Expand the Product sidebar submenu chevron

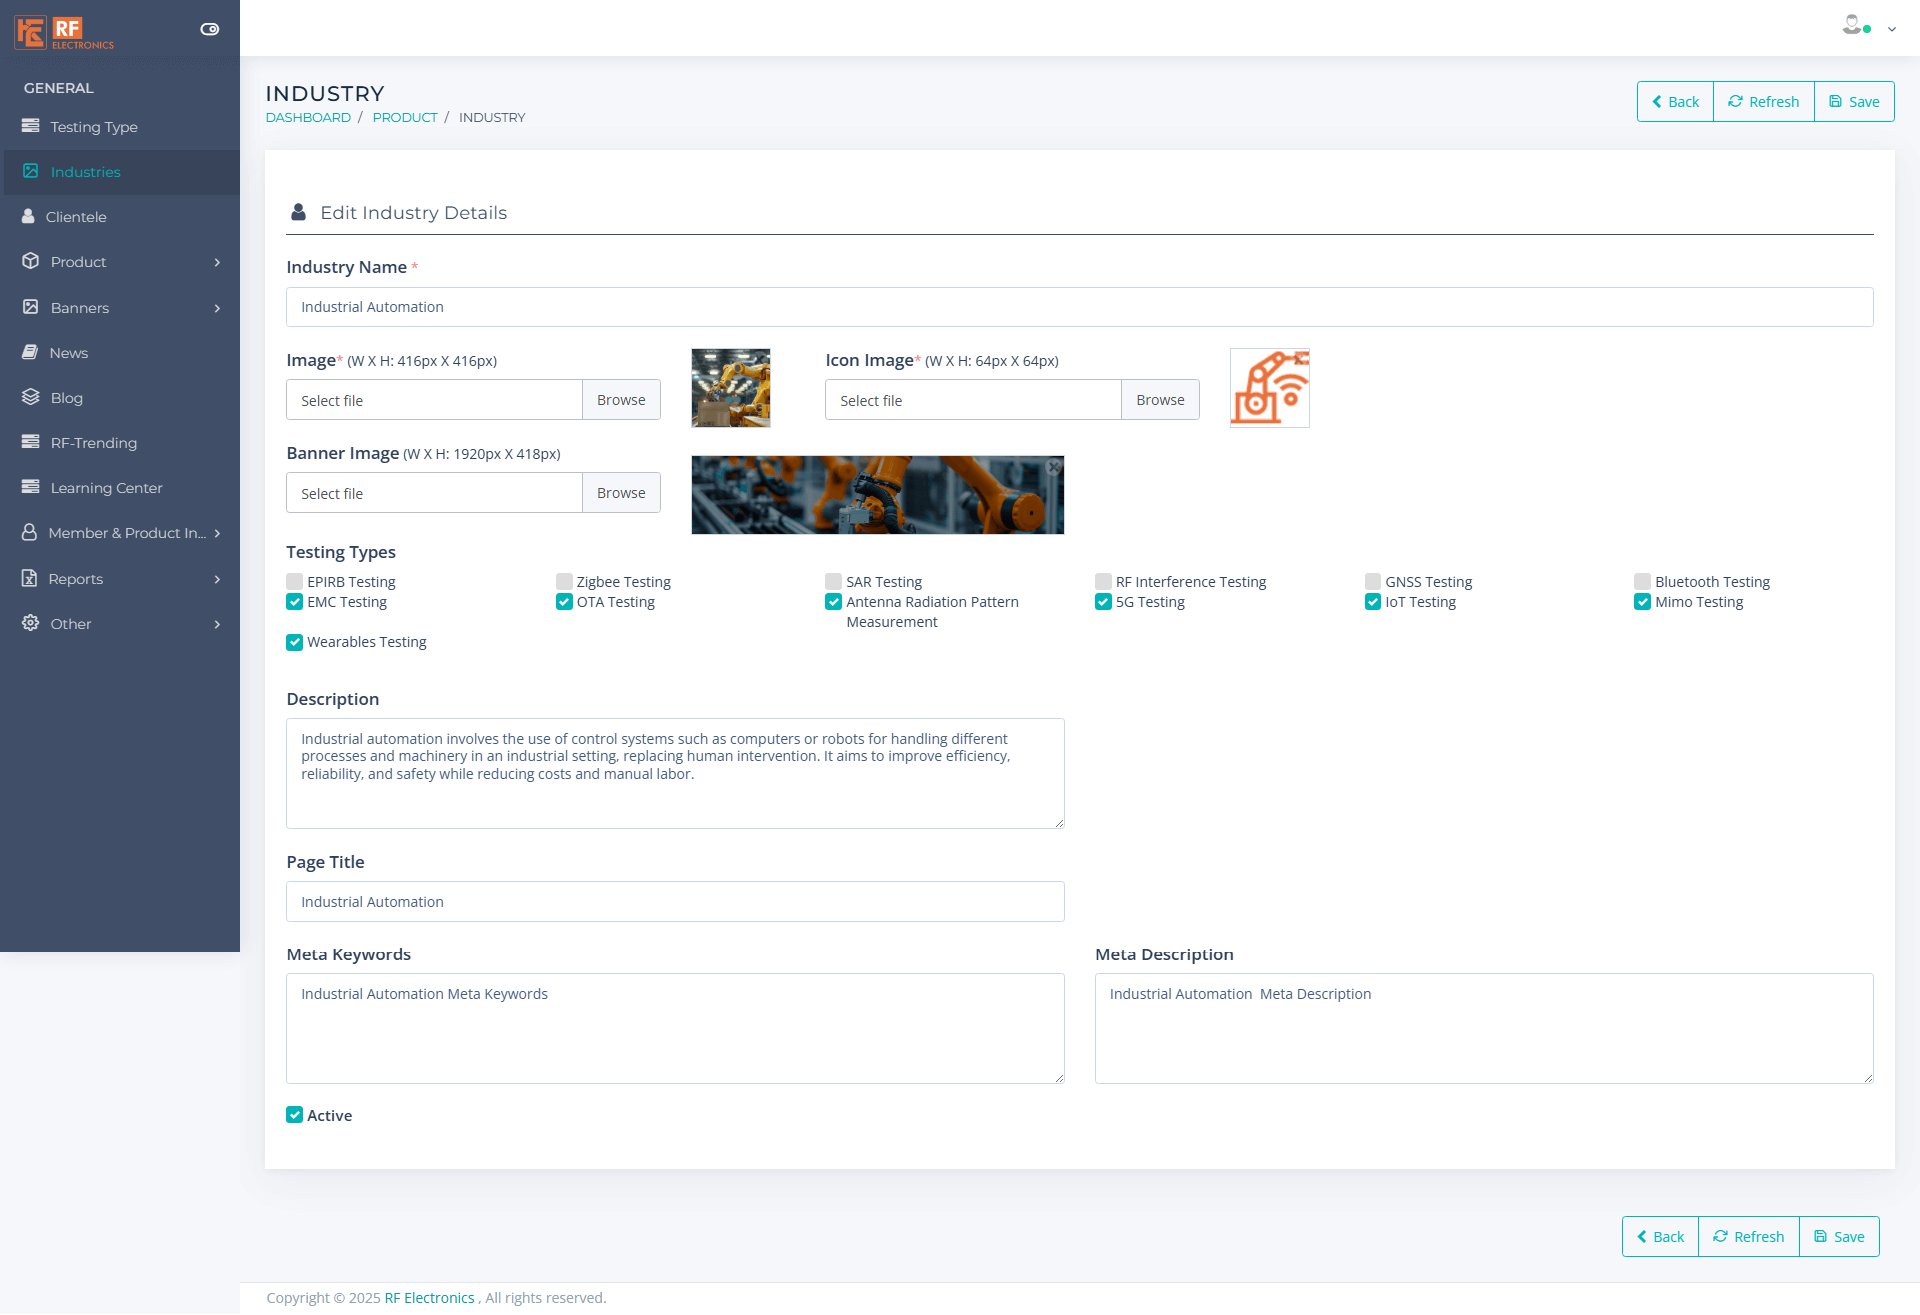217,262
